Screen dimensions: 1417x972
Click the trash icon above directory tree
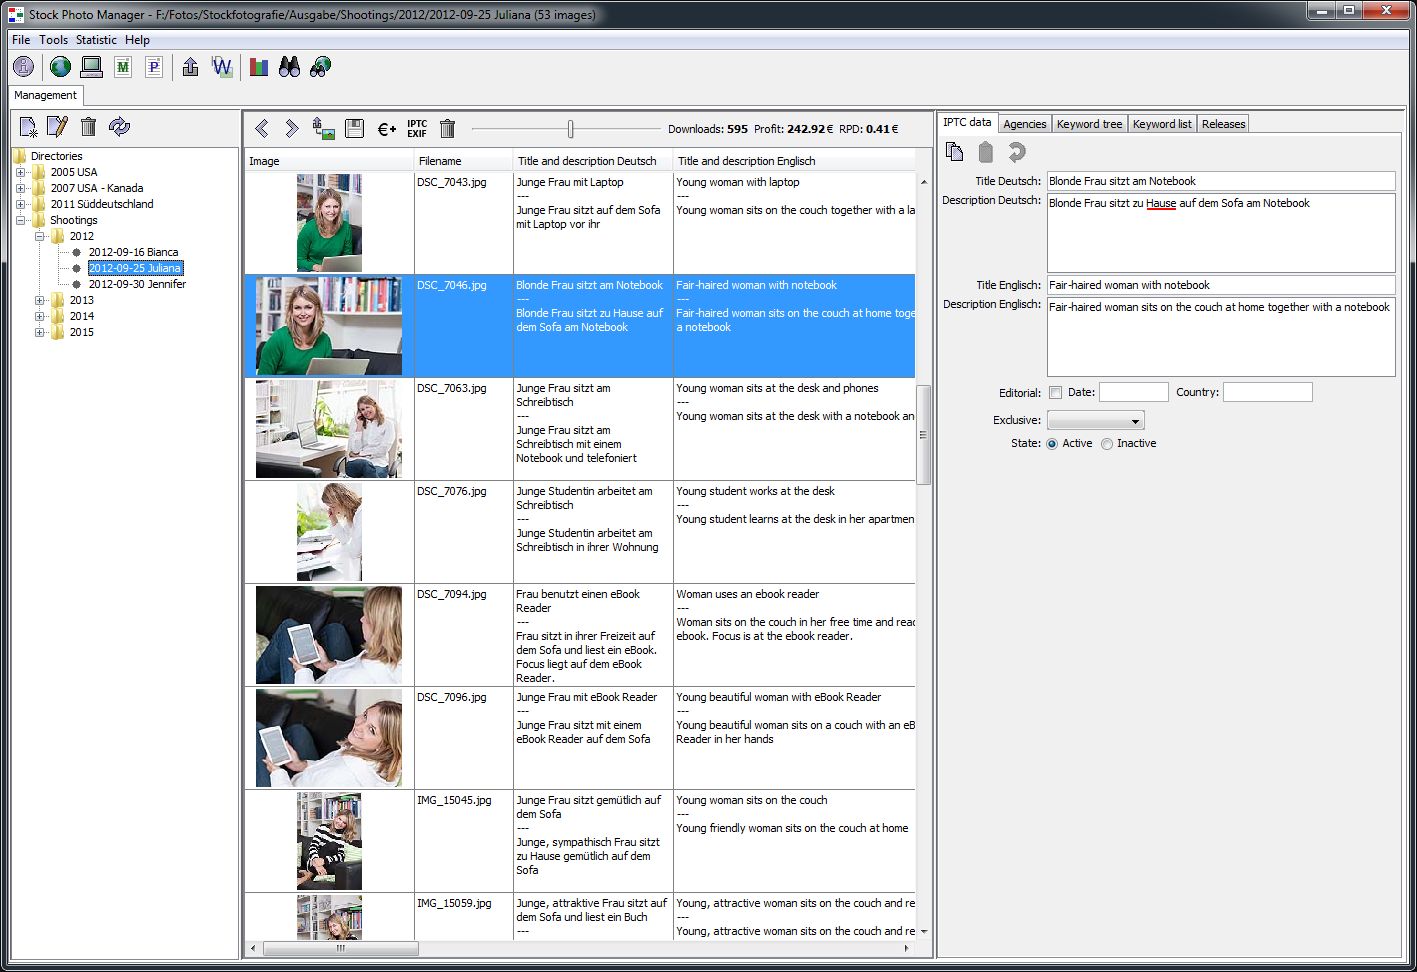[88, 127]
